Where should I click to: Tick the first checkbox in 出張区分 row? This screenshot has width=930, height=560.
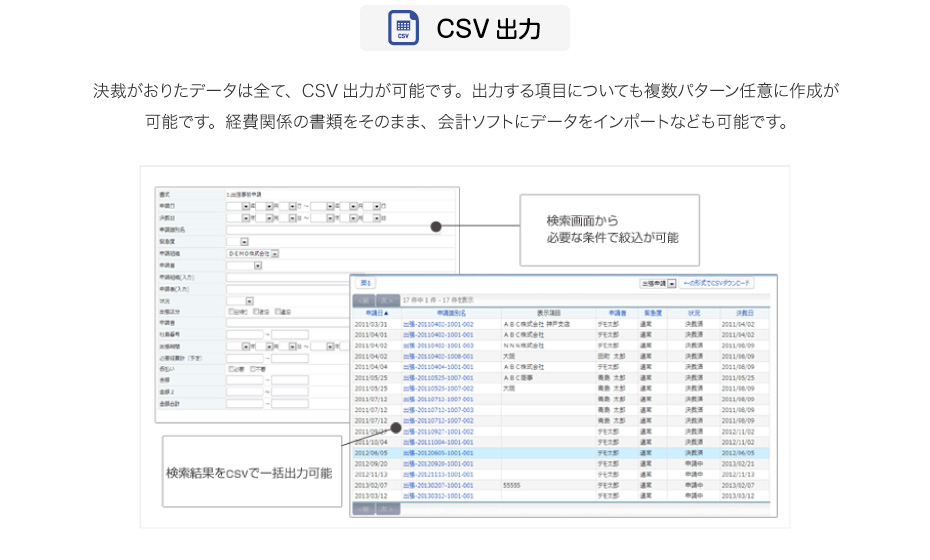(x=230, y=311)
